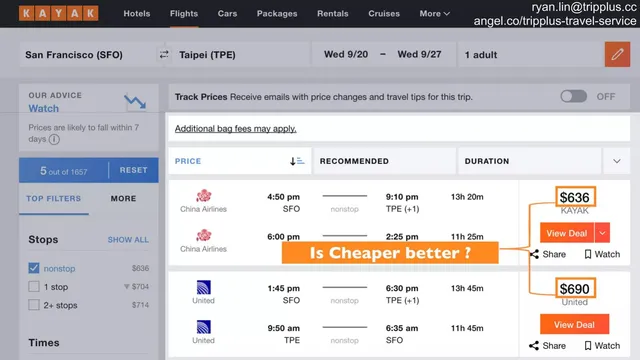Click United logo on 9:50 am flight
The height and width of the screenshot is (360, 640).
pyautogui.click(x=204, y=327)
